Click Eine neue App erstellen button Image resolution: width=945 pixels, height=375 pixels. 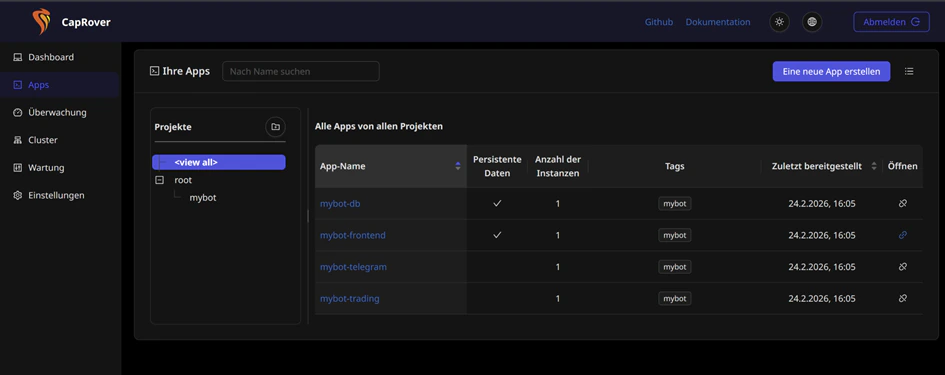(x=831, y=71)
